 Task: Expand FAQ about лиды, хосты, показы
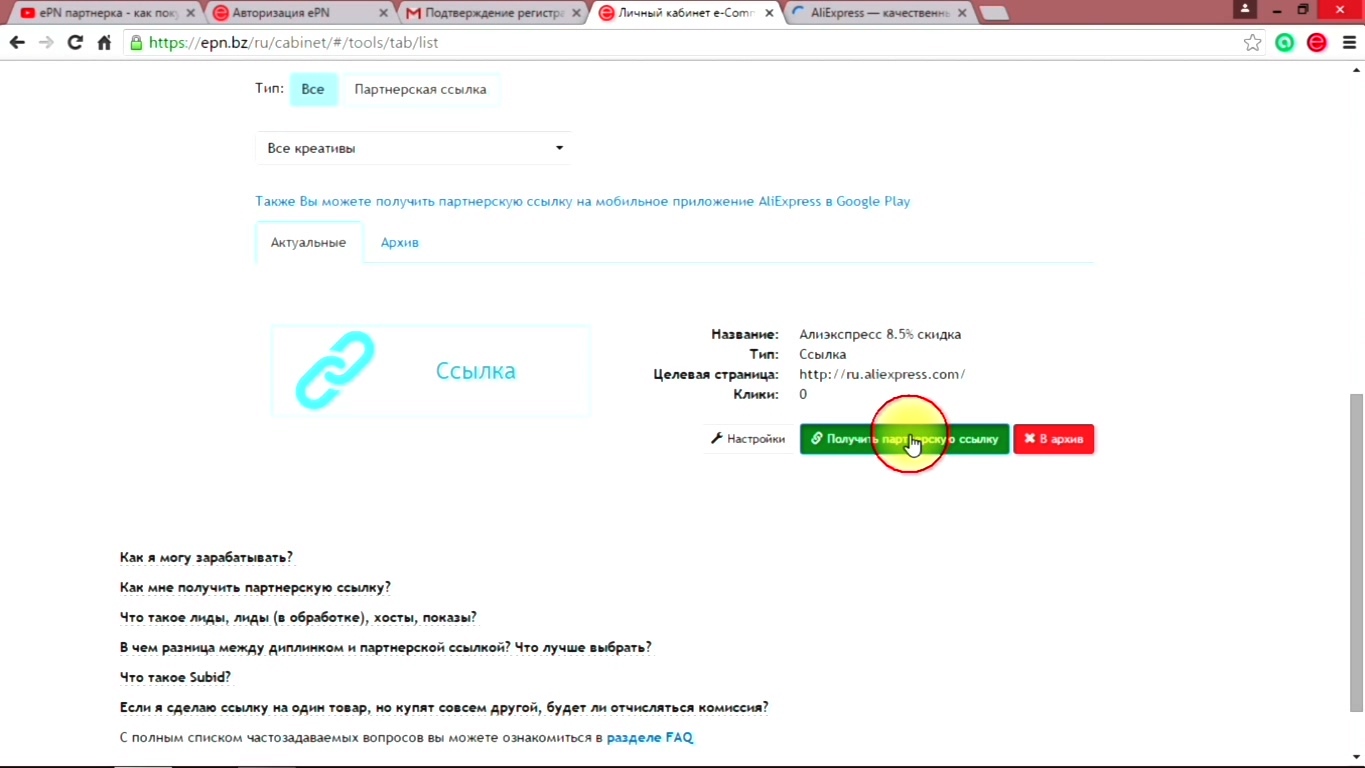[x=298, y=617]
